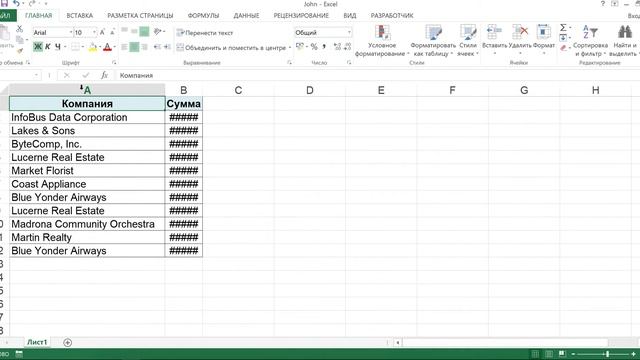The height and width of the screenshot is (360, 640).
Task: Switch to ВИД tab
Action: [x=349, y=16]
